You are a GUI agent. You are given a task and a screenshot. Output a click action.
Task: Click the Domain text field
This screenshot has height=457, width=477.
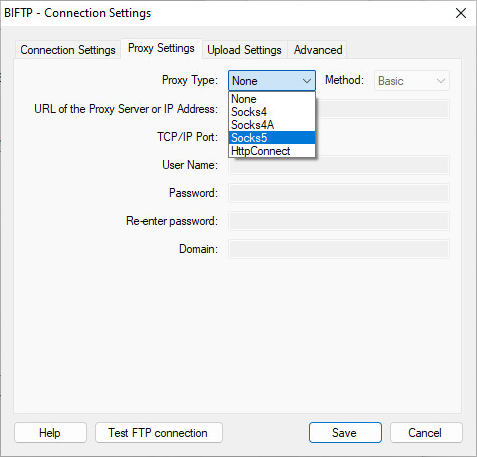point(339,249)
